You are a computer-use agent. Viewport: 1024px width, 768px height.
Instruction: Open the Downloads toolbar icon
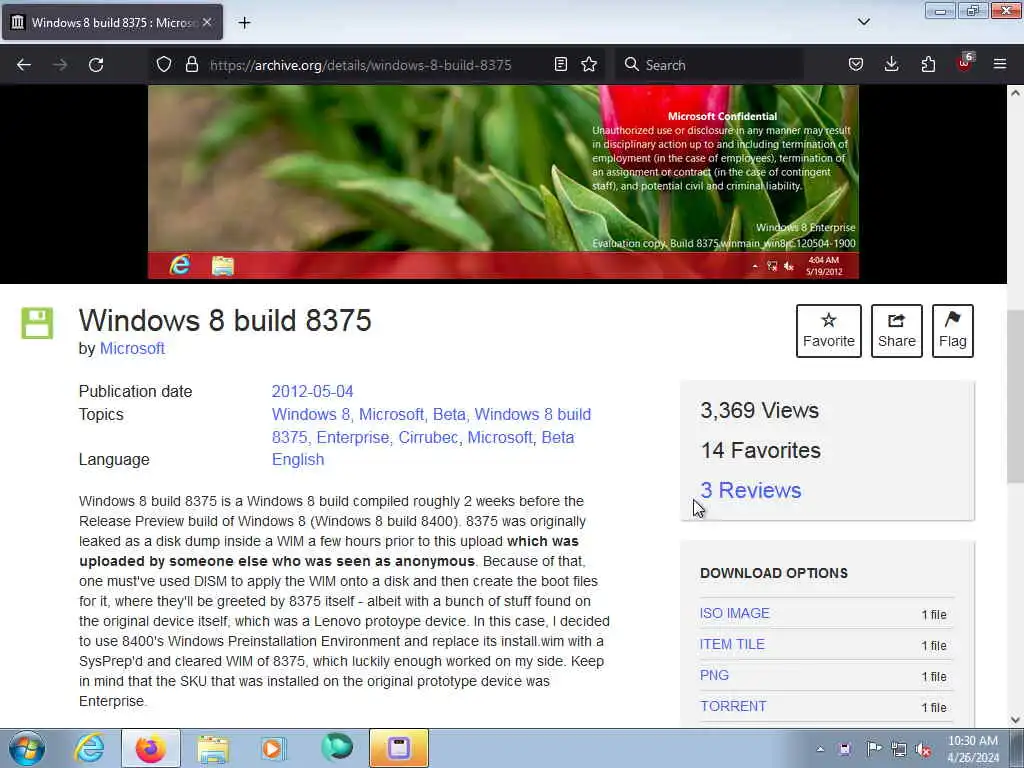coord(891,64)
